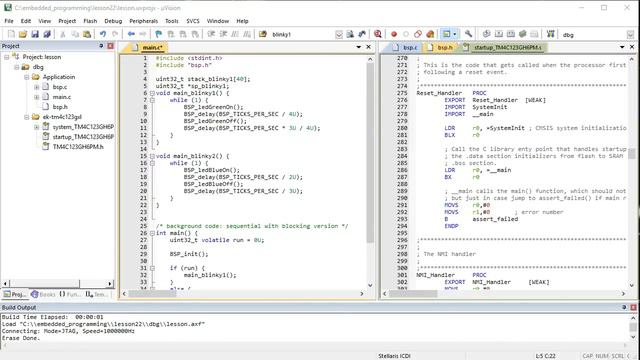Open the find-text dropdown arrow after blinky1
Image resolution: width=640 pixels, height=360 pixels.
click(339, 35)
